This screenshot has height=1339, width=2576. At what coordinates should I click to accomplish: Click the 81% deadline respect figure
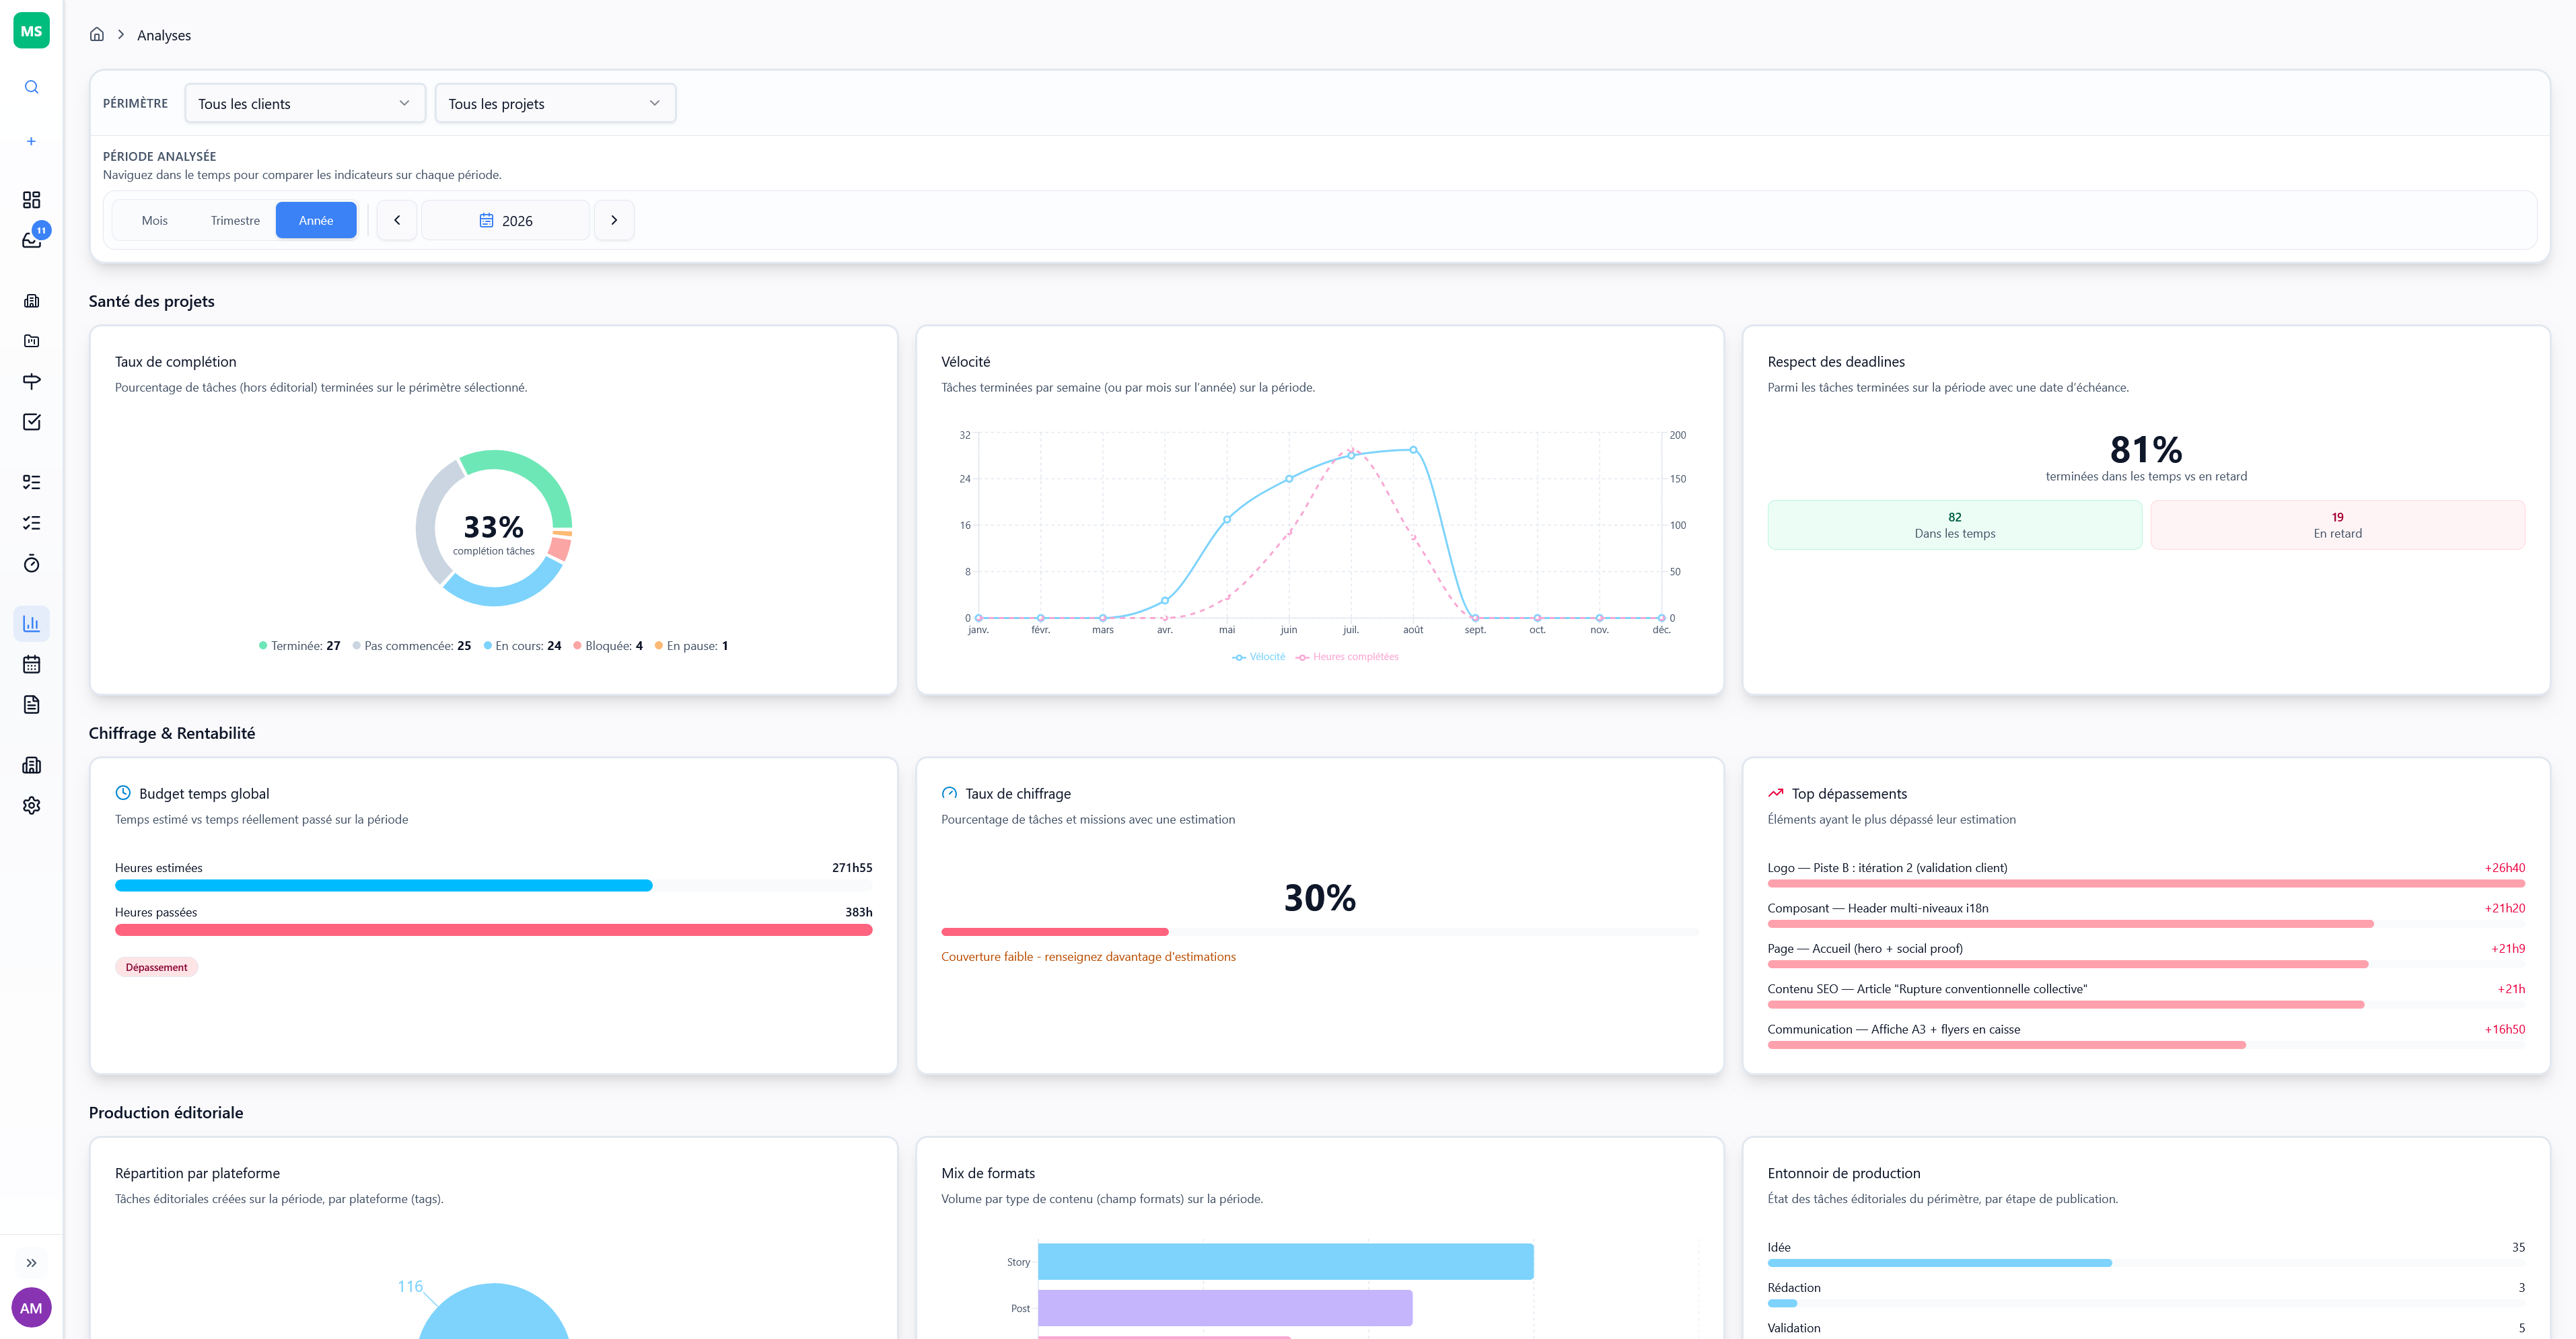coord(2146,450)
